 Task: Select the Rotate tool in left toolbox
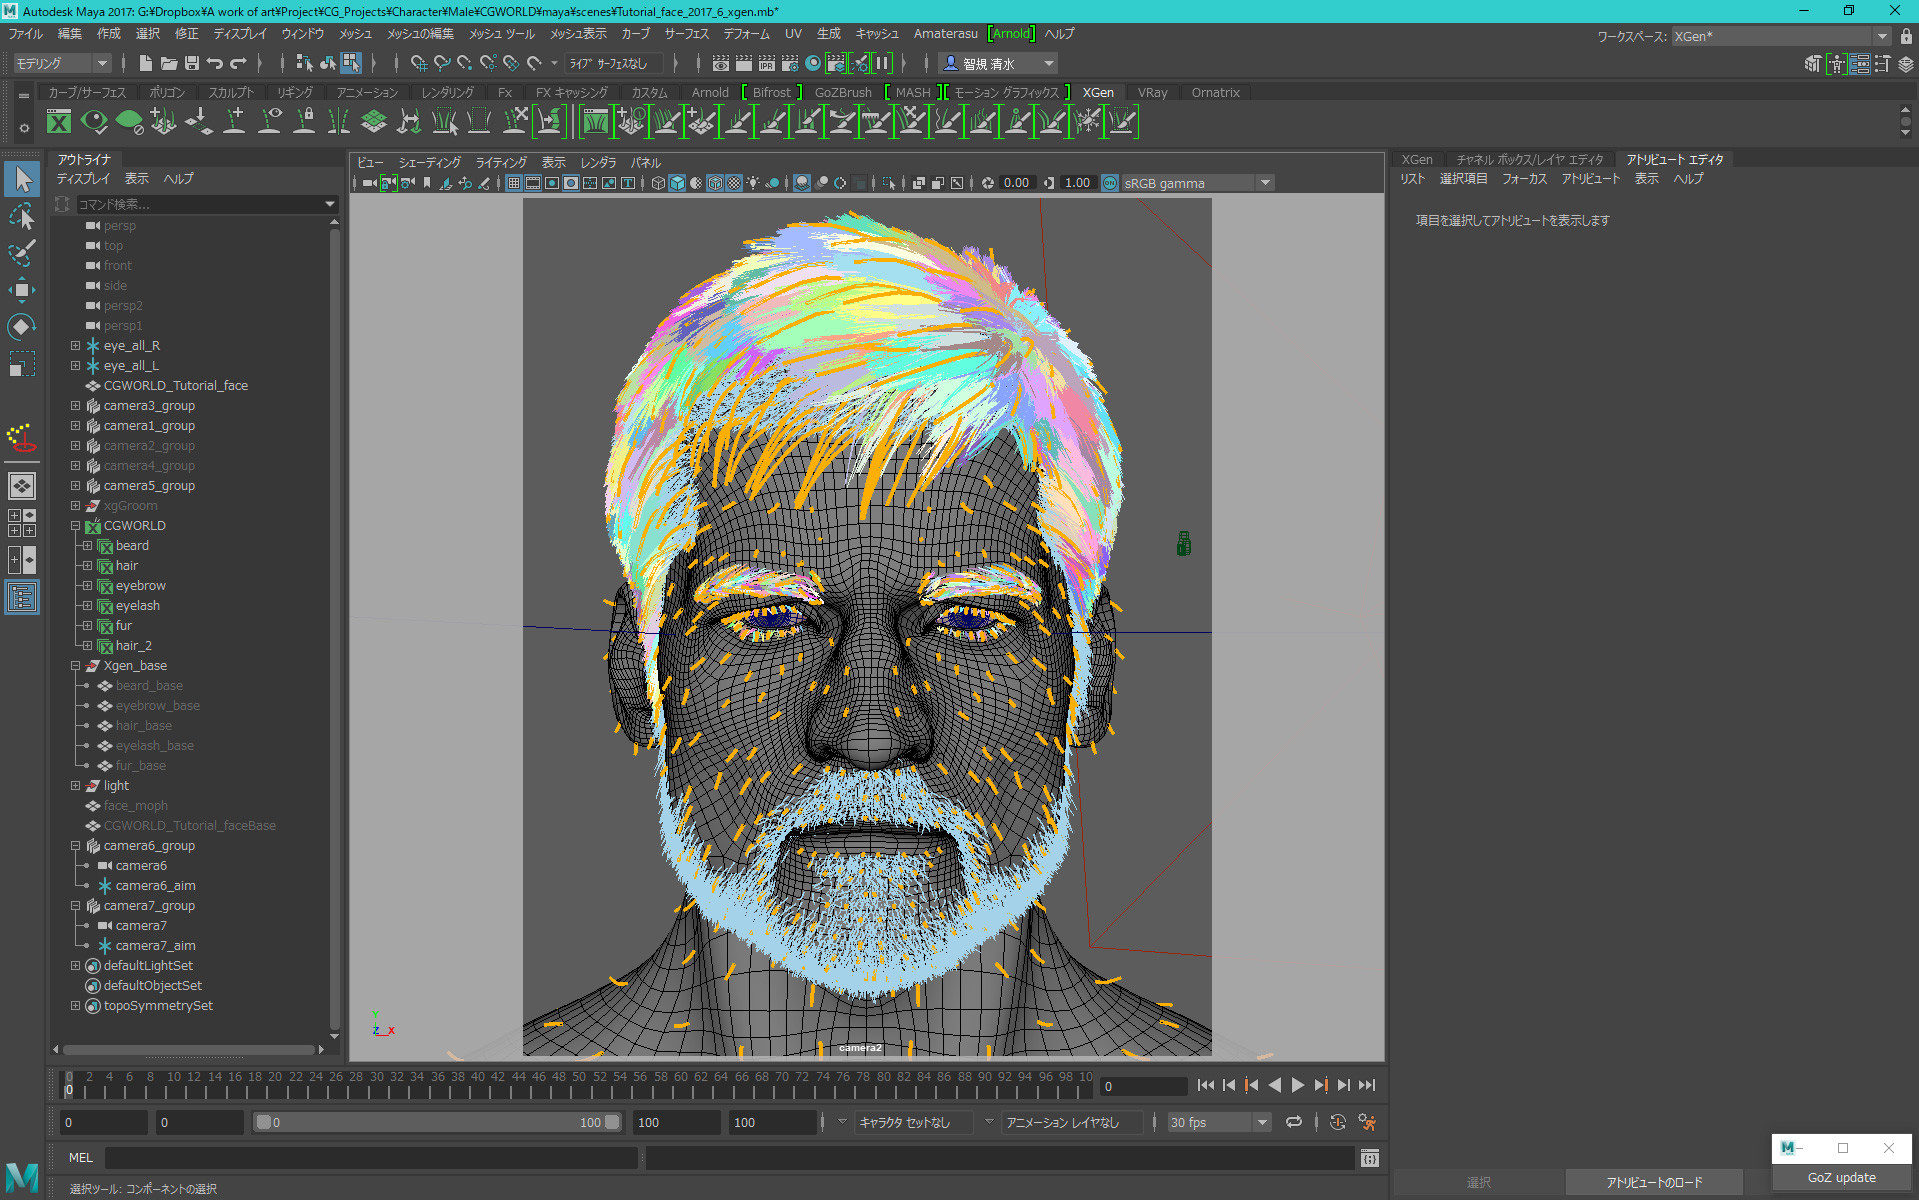click(21, 327)
